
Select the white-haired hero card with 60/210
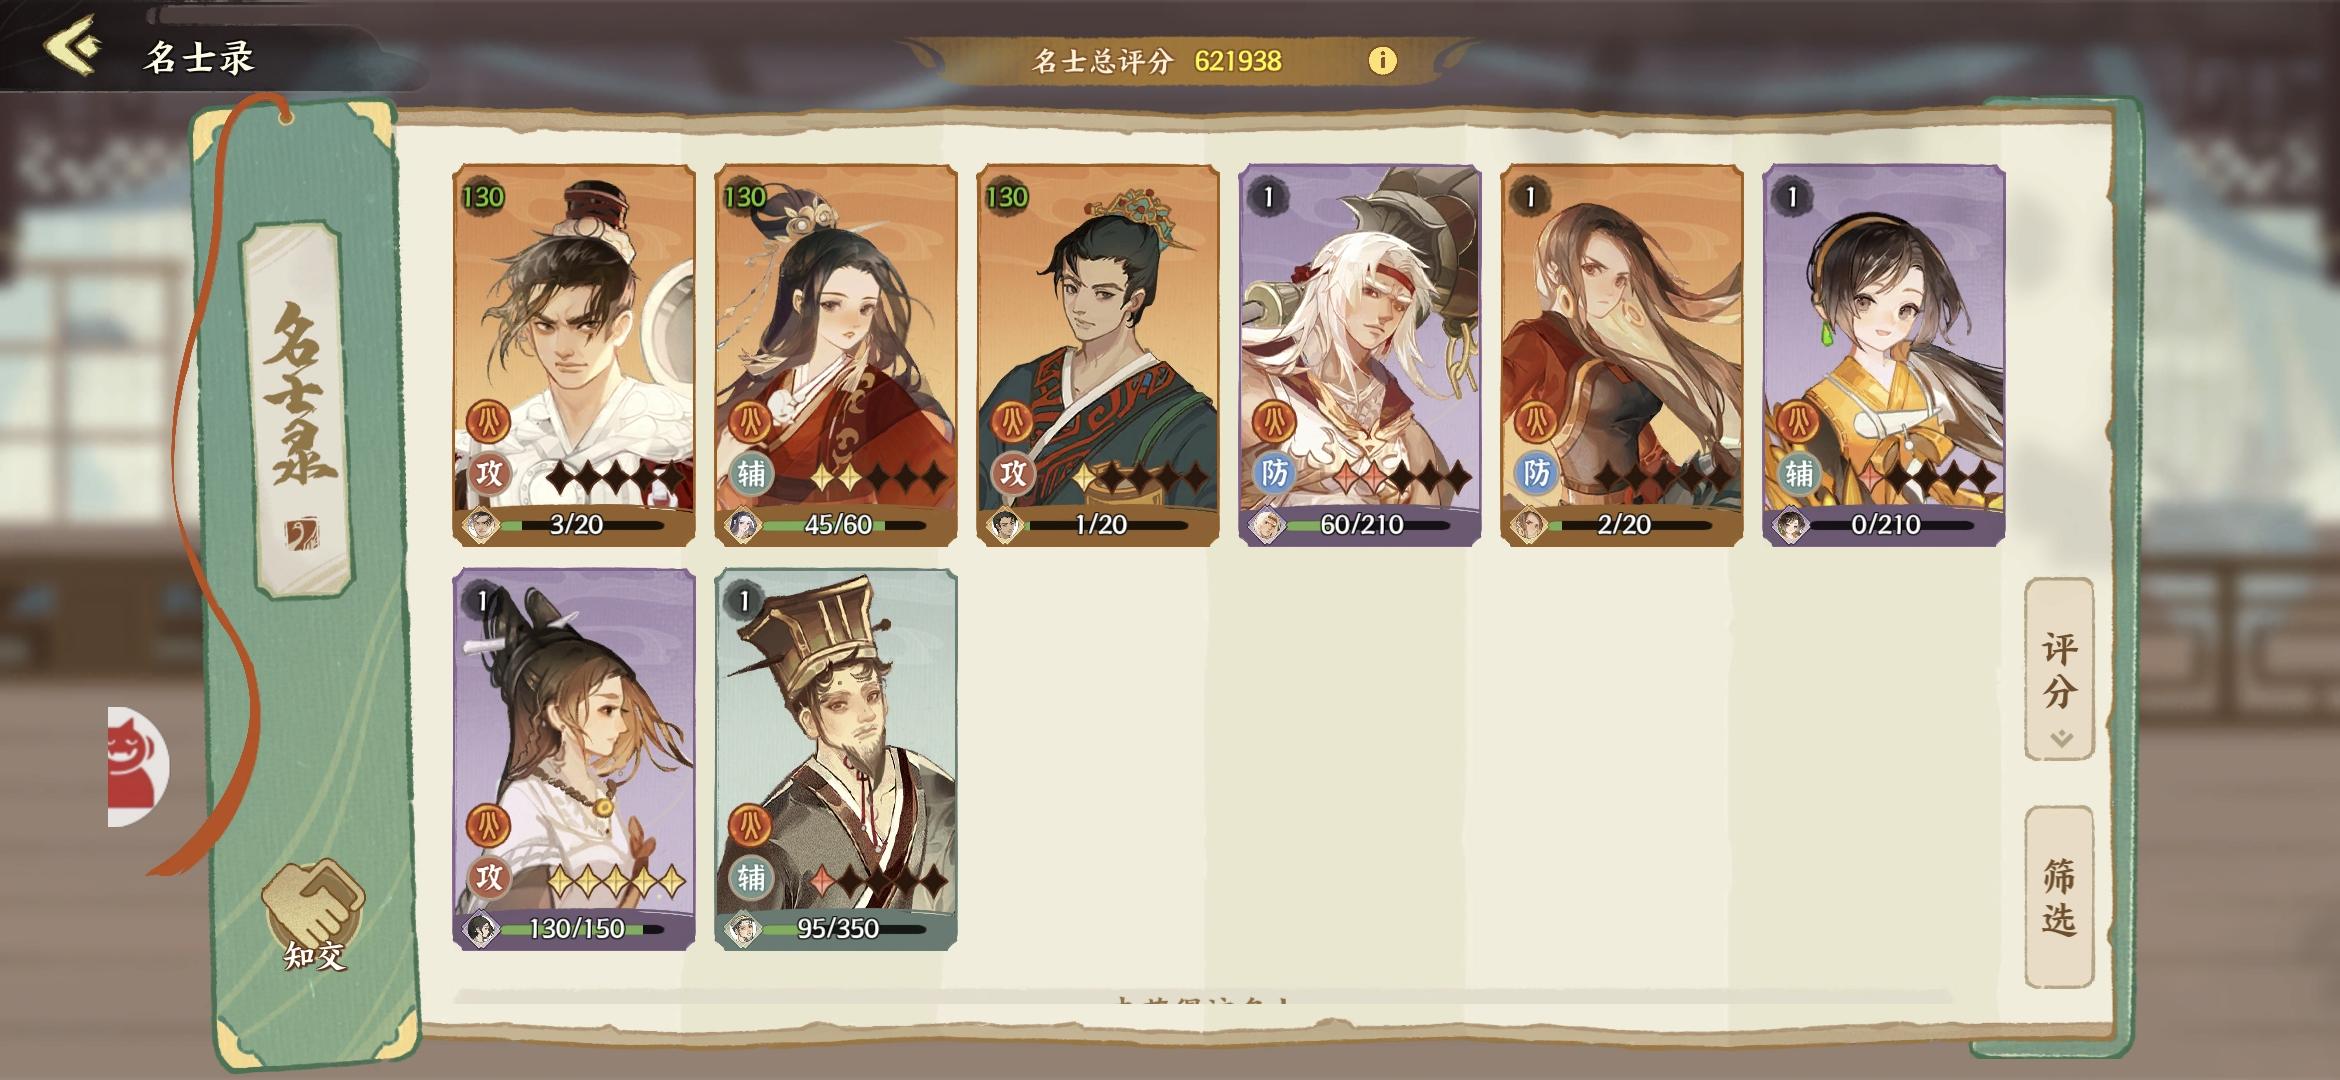point(1360,355)
